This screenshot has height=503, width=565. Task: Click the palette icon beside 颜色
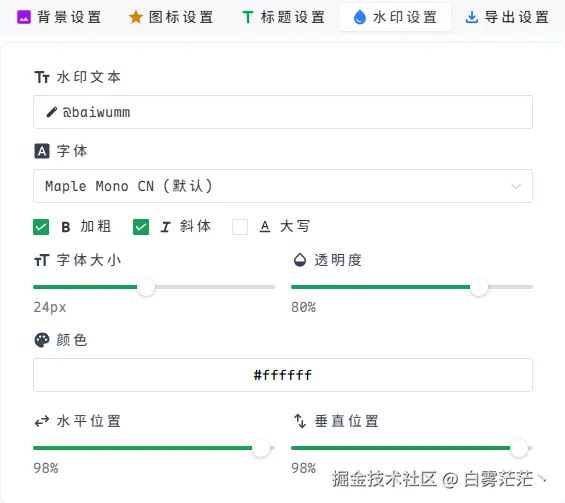click(x=42, y=340)
